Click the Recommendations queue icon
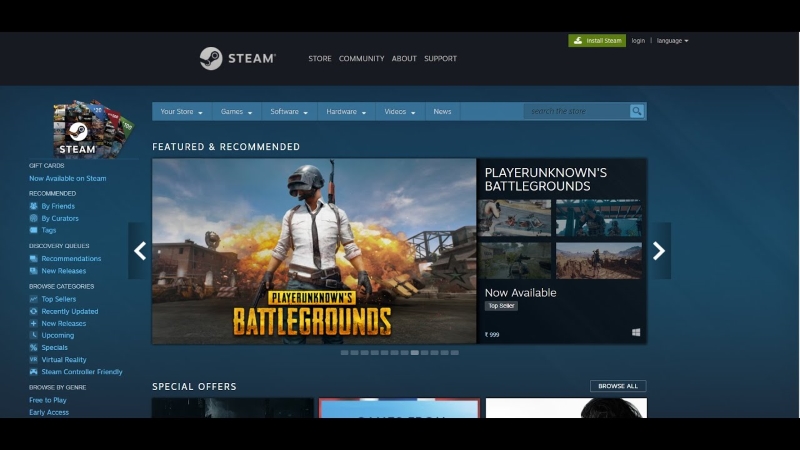This screenshot has height=450, width=800. tap(34, 259)
